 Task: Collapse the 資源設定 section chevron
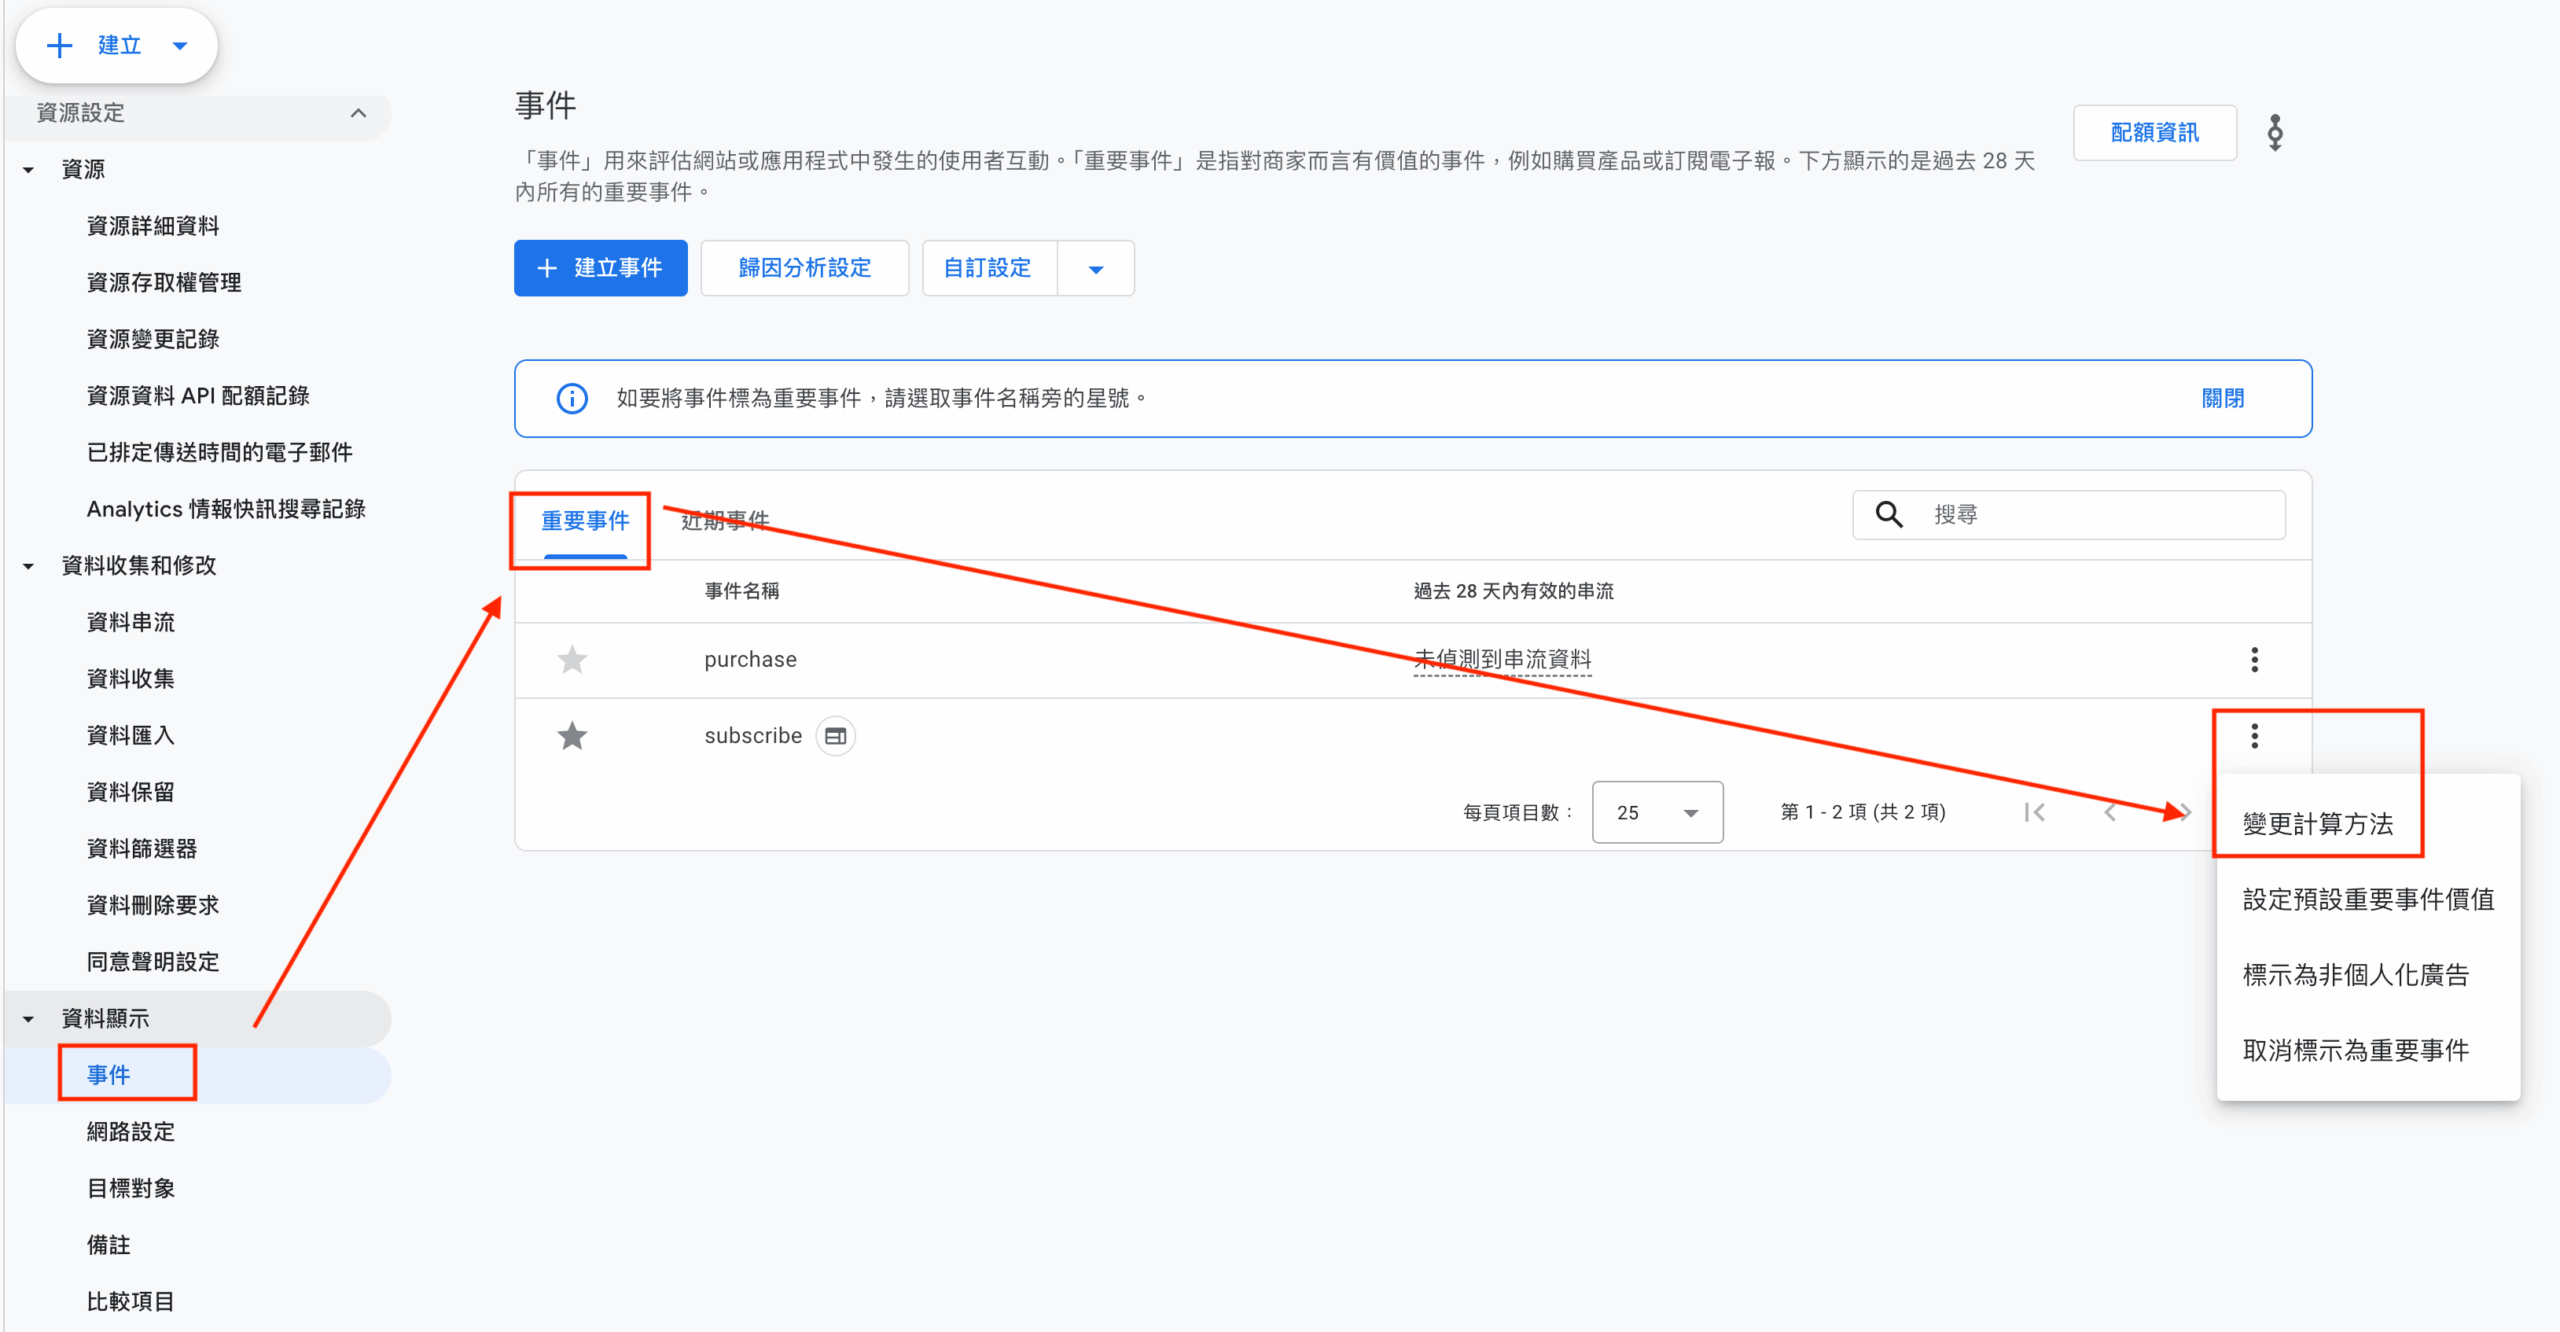pos(358,113)
